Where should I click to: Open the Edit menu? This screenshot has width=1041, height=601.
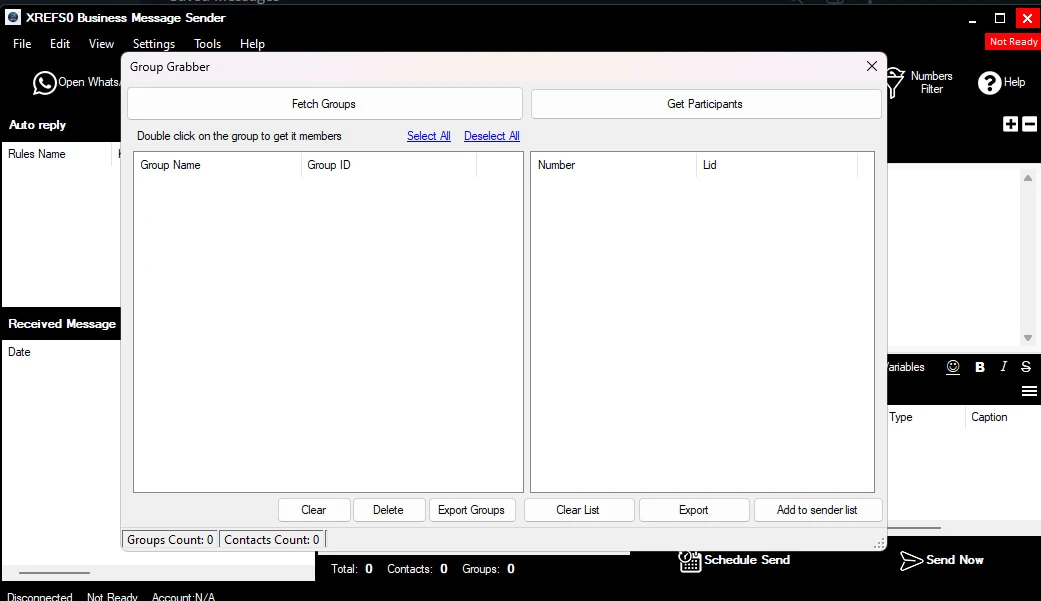click(x=60, y=44)
